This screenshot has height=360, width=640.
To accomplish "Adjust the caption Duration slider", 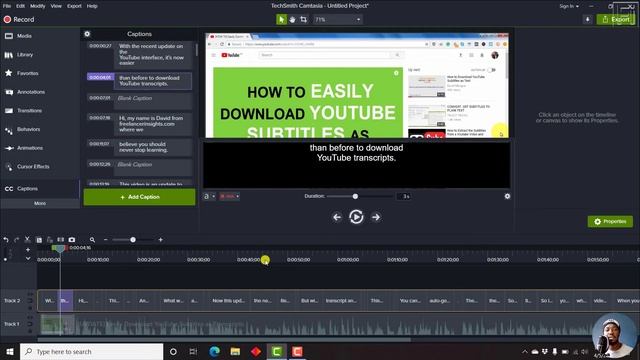I will (x=355, y=196).
